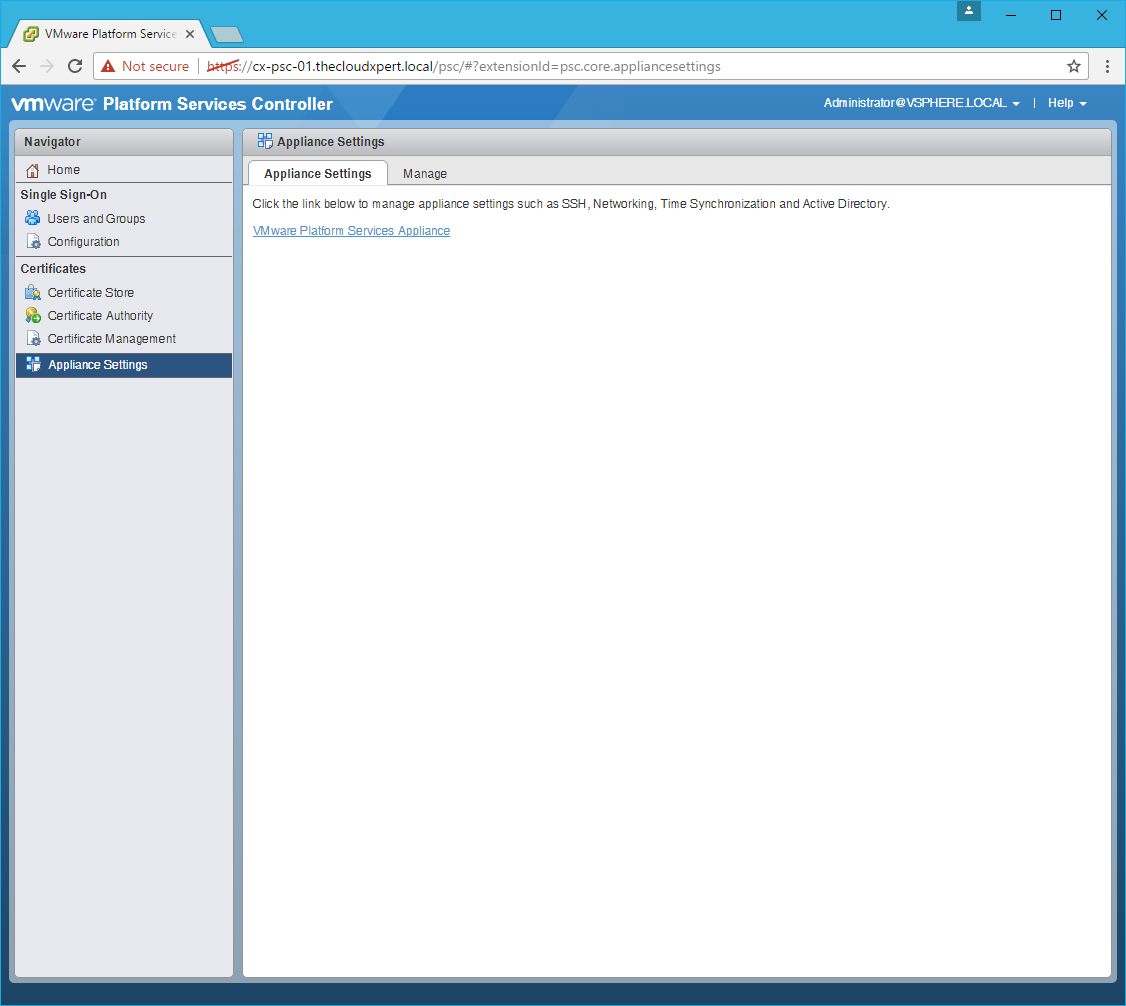Expand the Administrator@VSPHERE.LOCAL user dropdown
The height and width of the screenshot is (1006, 1126).
[921, 103]
